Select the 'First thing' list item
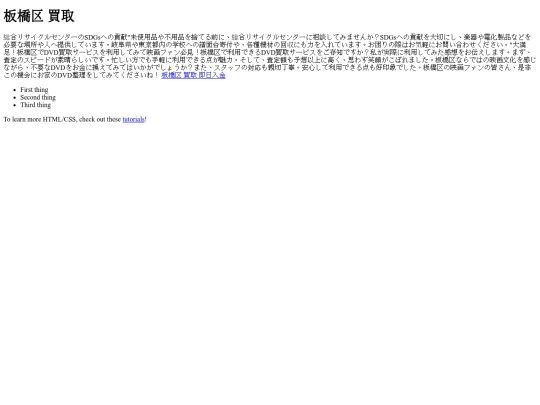The image size is (540, 405). click(34, 90)
